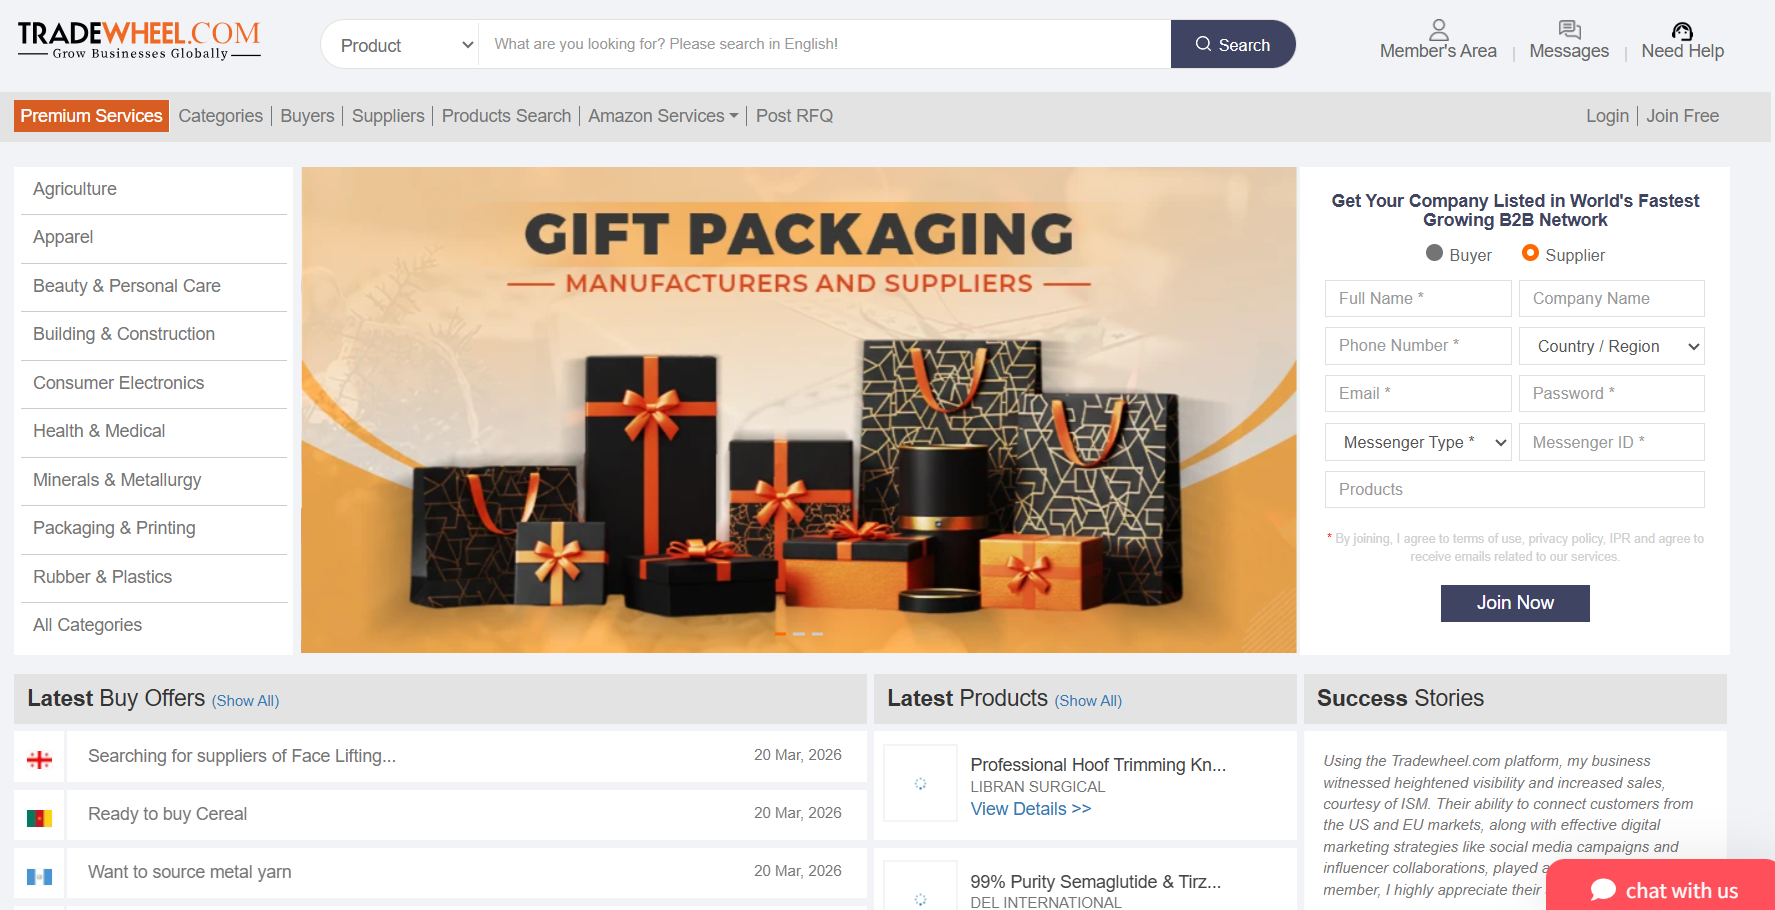
Task: Click the TradeWheel.com logo
Action: (139, 41)
